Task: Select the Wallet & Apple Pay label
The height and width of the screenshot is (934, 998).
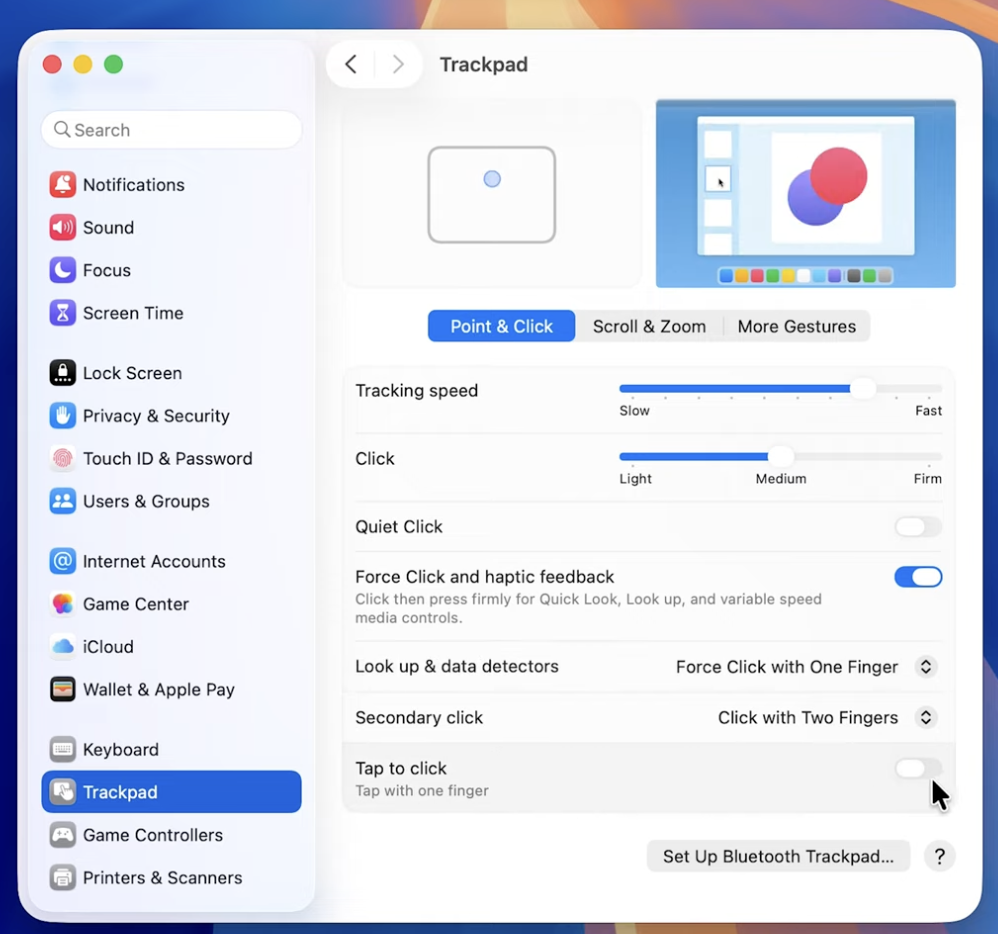Action: click(x=158, y=689)
